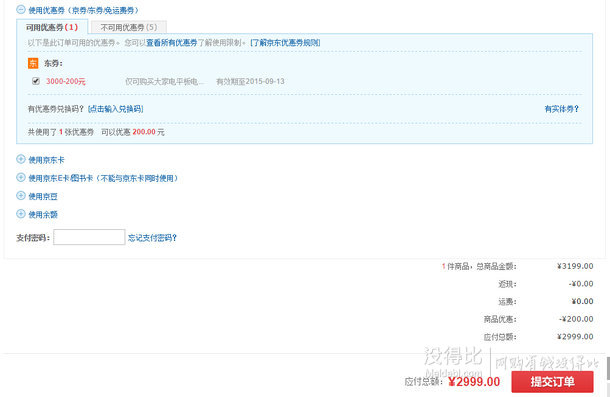This screenshot has height=397, width=610.
Task: Click the 提交订单 button
Action: coord(552,381)
